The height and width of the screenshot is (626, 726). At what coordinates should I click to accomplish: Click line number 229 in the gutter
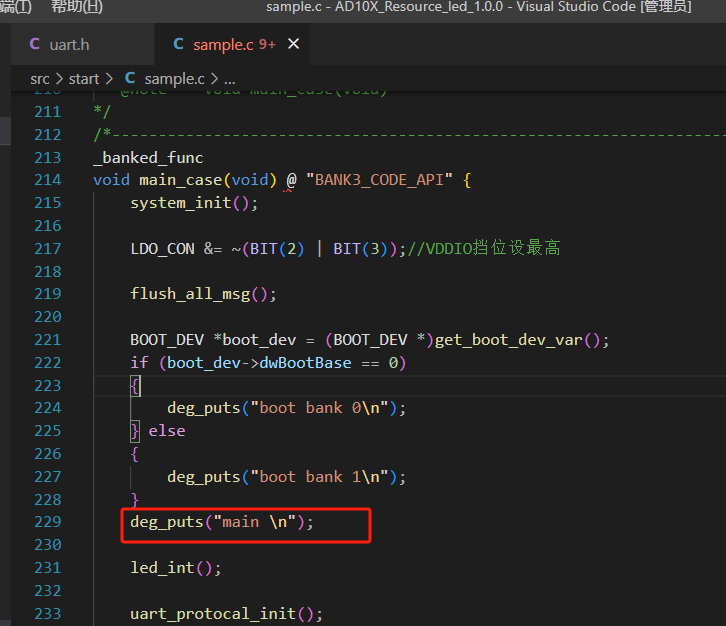(48, 522)
